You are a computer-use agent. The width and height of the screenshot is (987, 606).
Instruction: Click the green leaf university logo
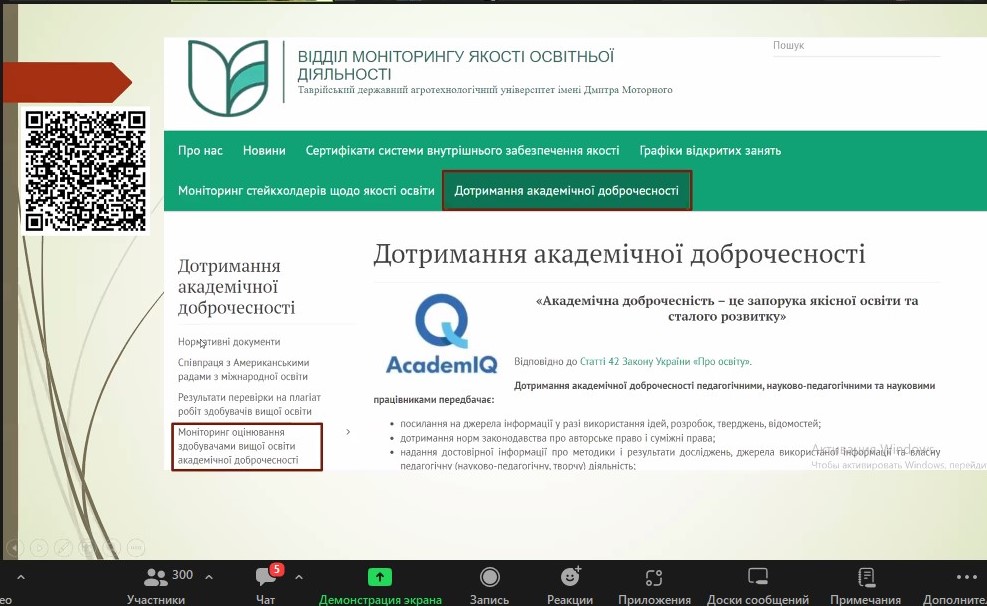pos(228,77)
